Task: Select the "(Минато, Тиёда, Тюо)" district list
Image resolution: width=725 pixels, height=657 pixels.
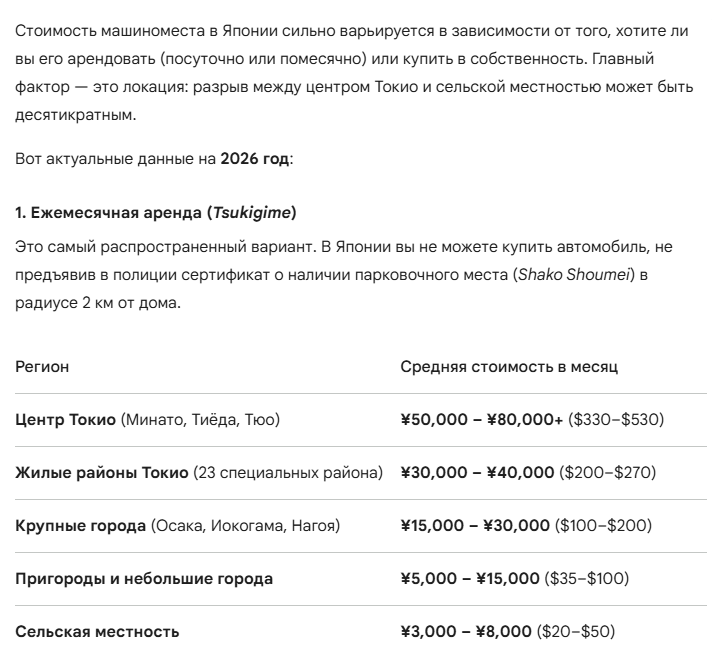Action: point(200,420)
